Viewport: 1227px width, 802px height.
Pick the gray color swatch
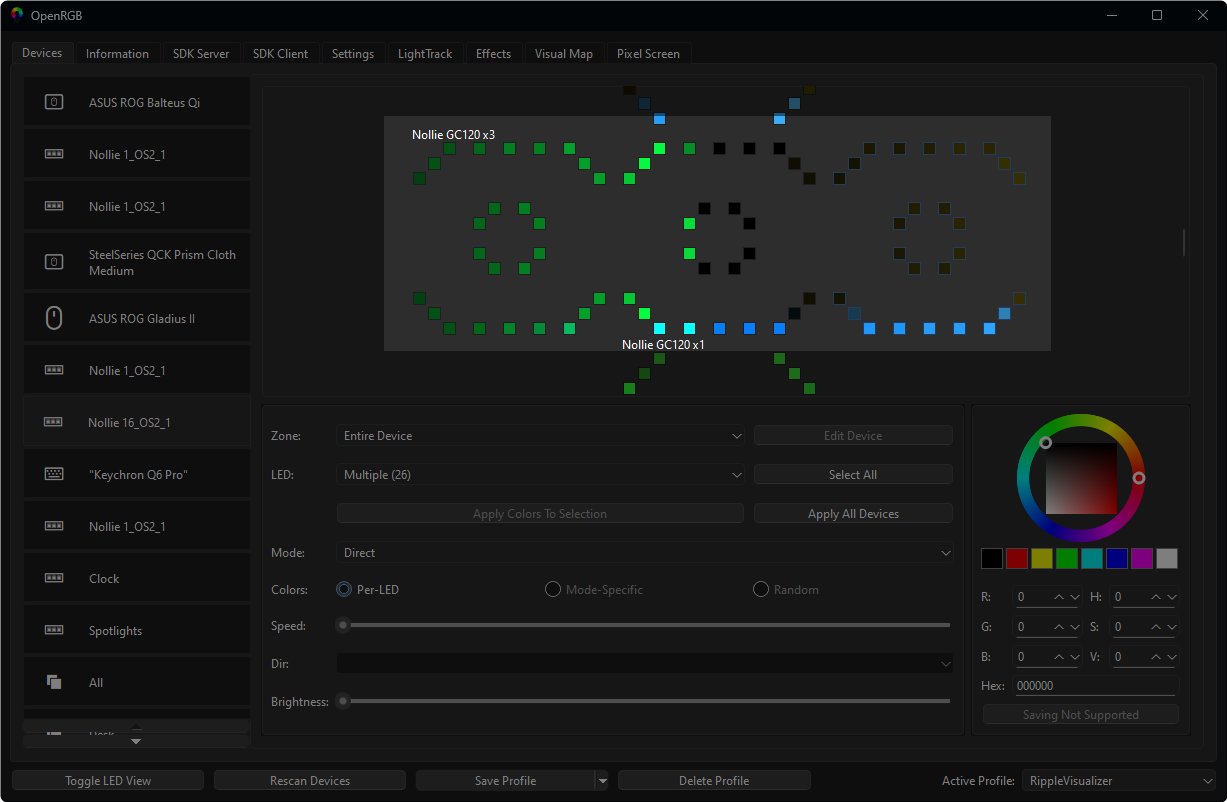1167,558
